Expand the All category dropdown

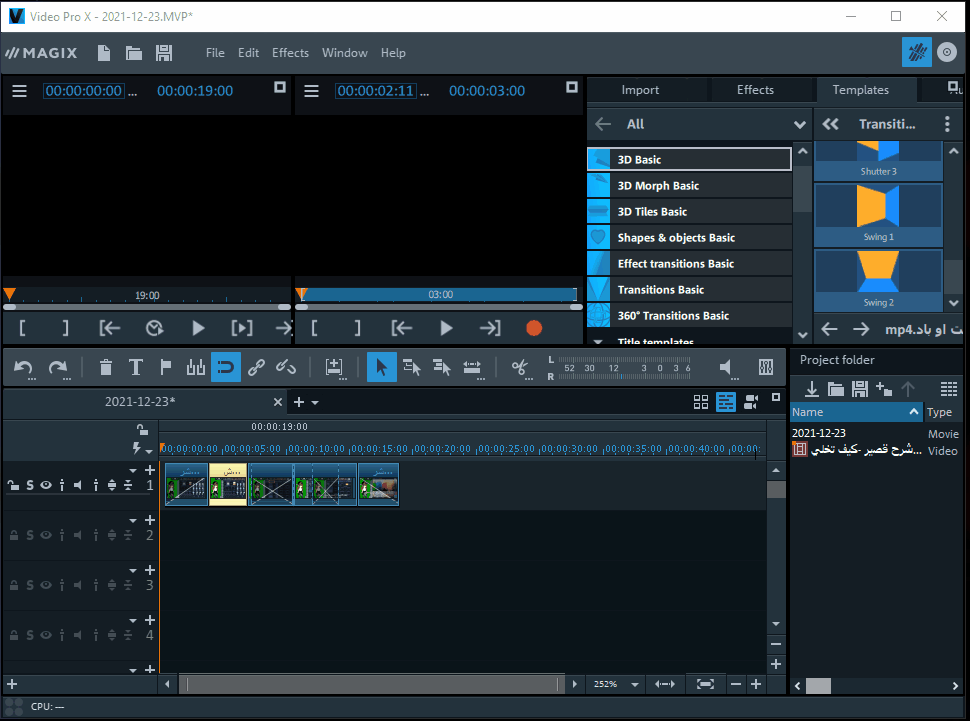click(800, 124)
